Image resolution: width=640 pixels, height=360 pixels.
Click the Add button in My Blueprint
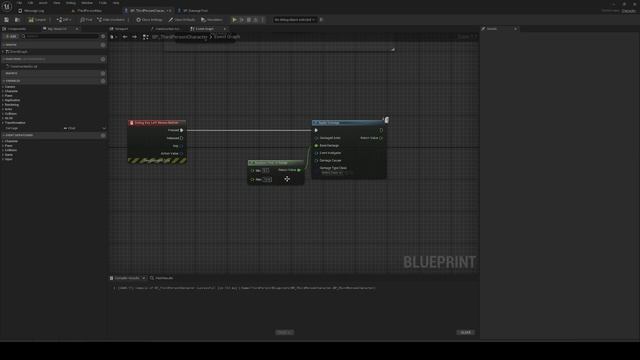point(11,36)
